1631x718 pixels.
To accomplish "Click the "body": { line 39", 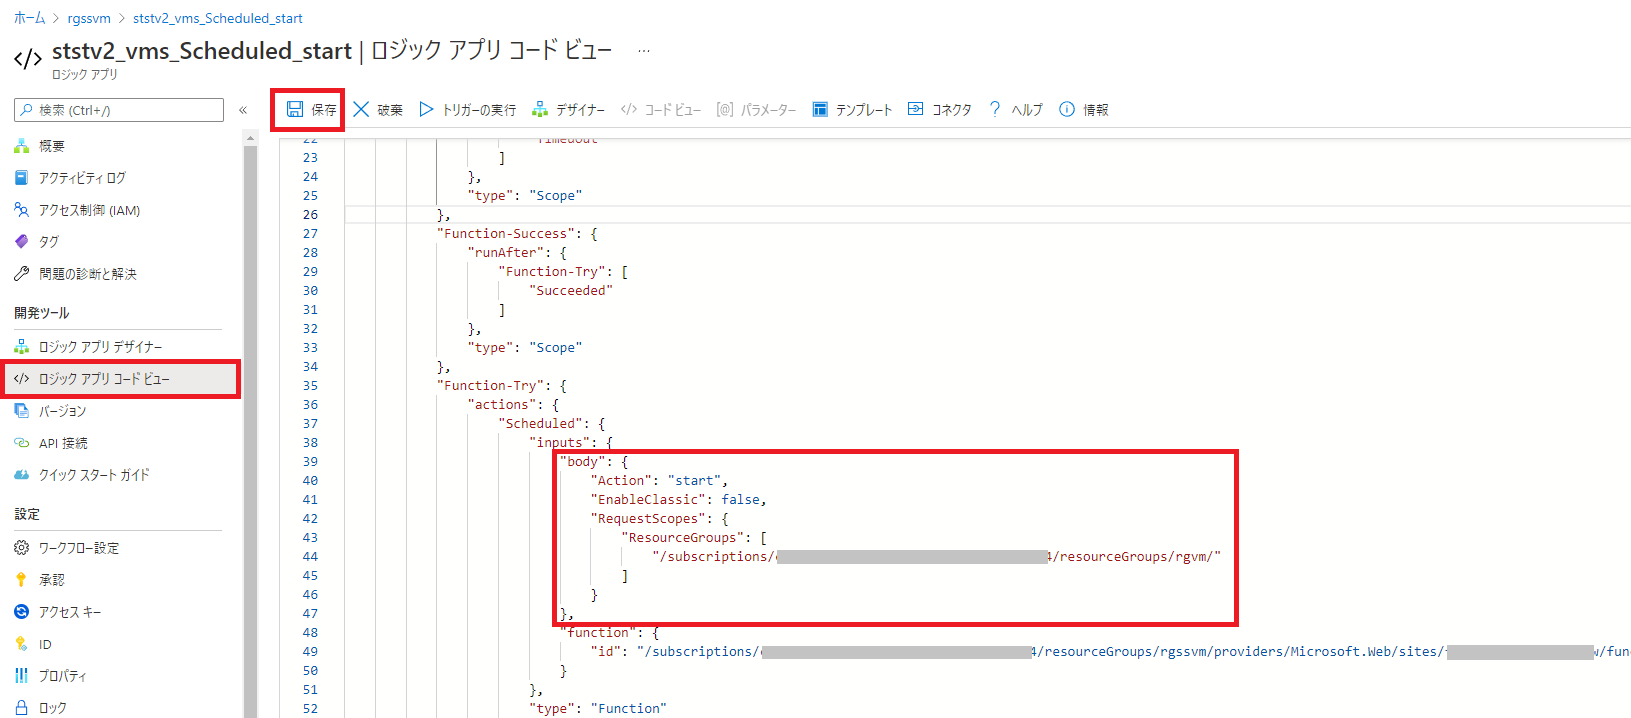I will (594, 462).
